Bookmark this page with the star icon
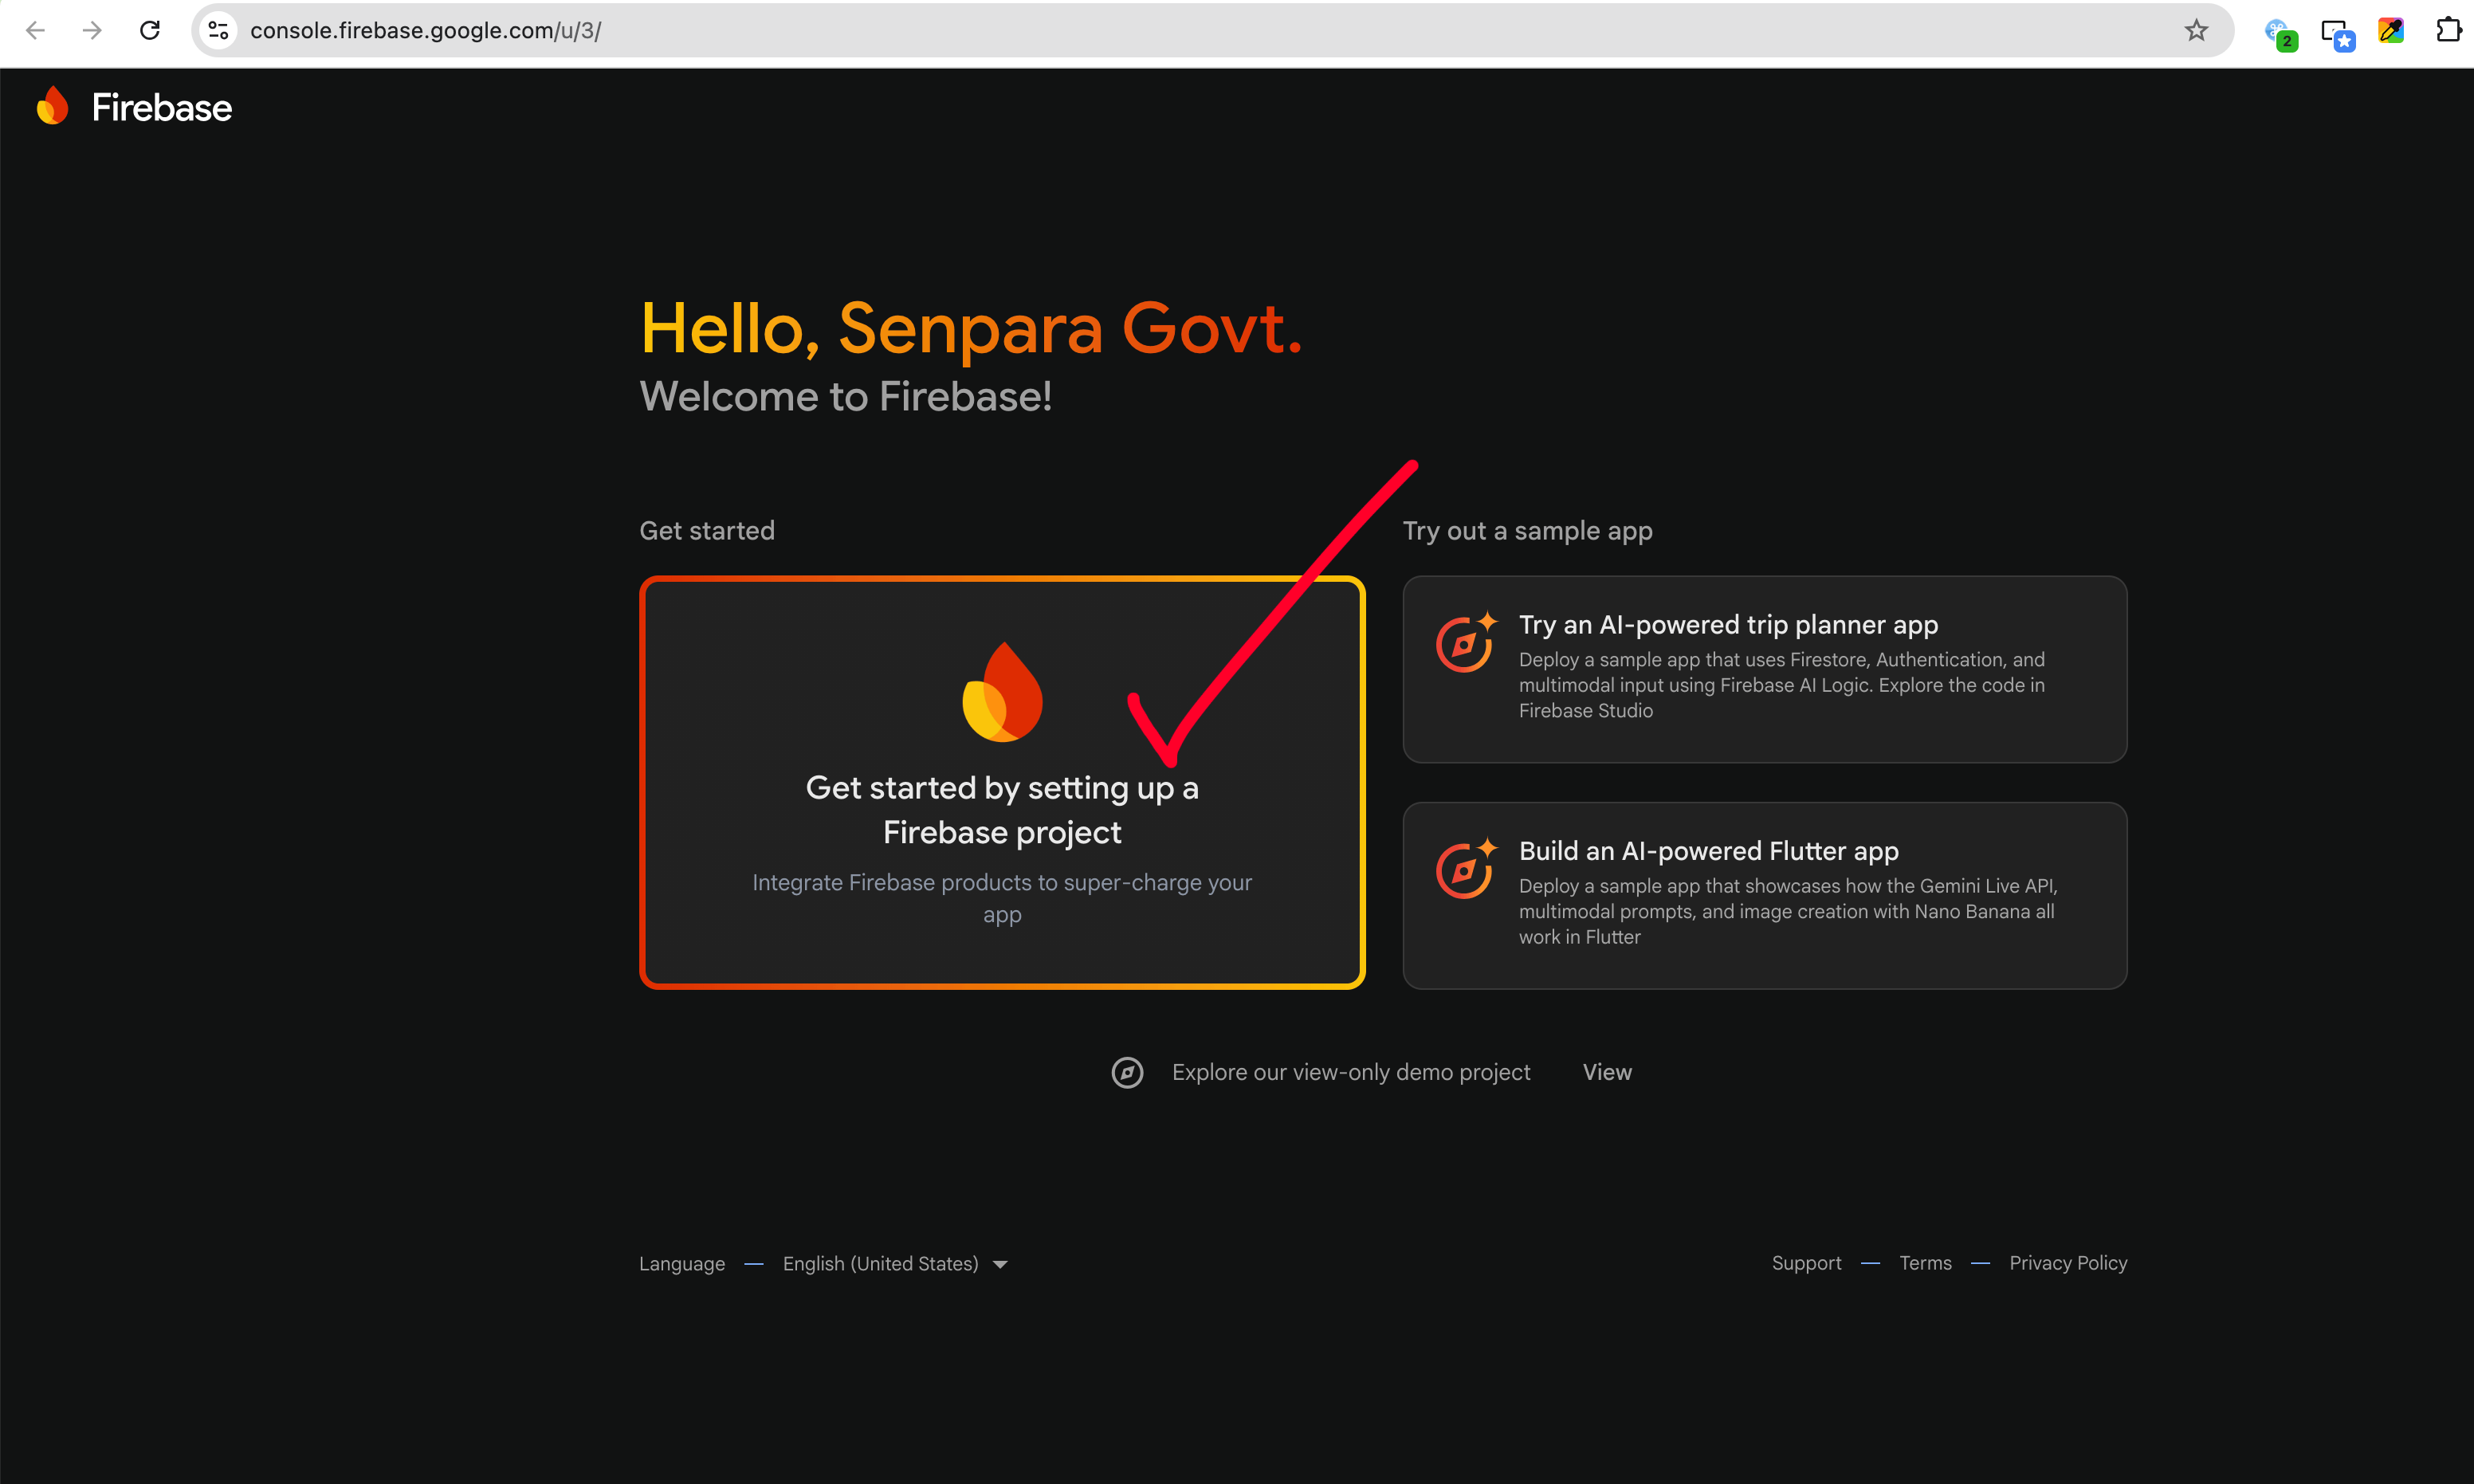This screenshot has width=2474, height=1484. [2196, 30]
